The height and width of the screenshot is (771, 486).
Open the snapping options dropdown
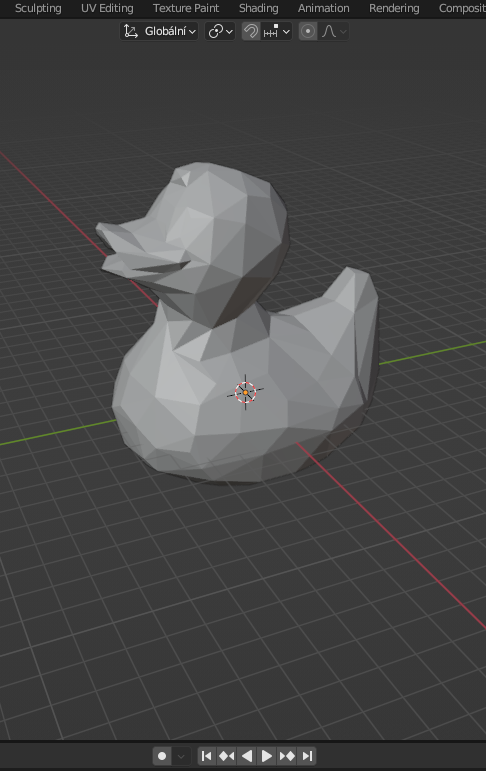click(277, 31)
